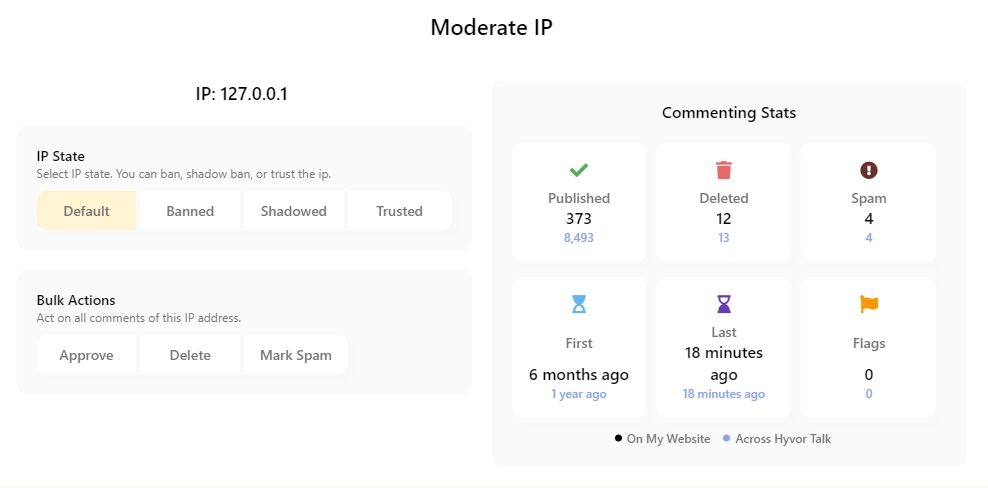Click the blue First hourglass icon
Screen dimensions: 988x488
tap(578, 305)
